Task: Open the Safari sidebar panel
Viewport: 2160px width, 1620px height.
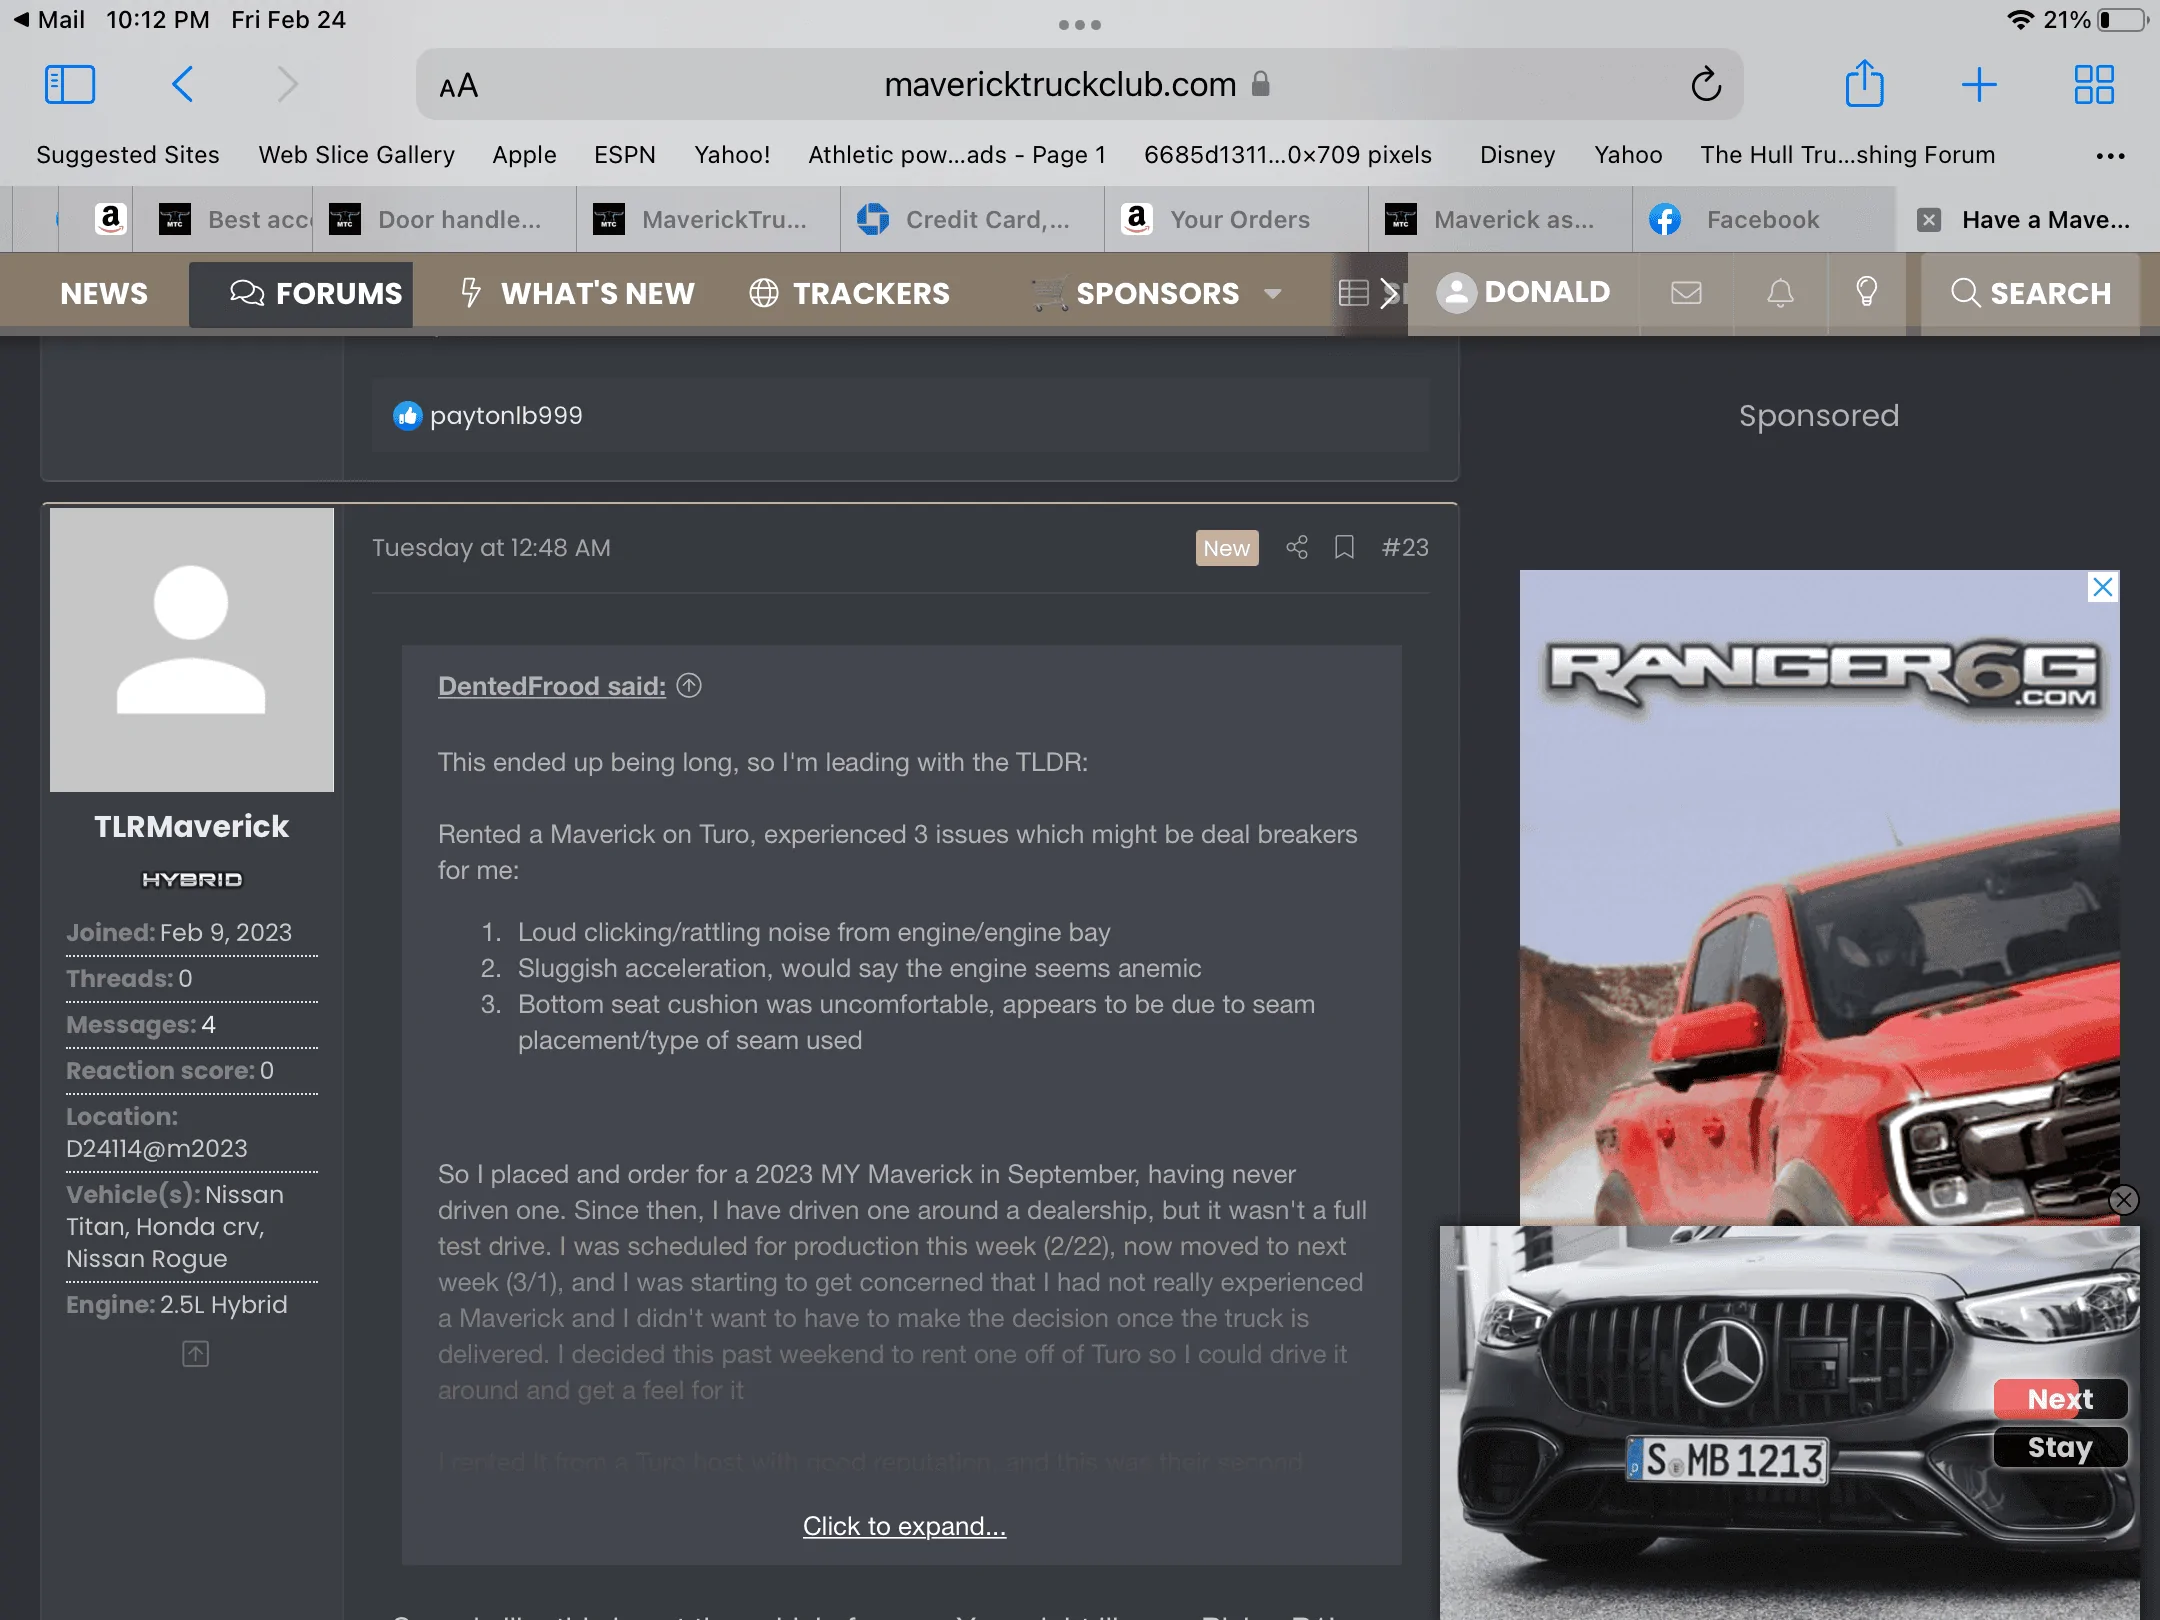Action: click(x=70, y=85)
